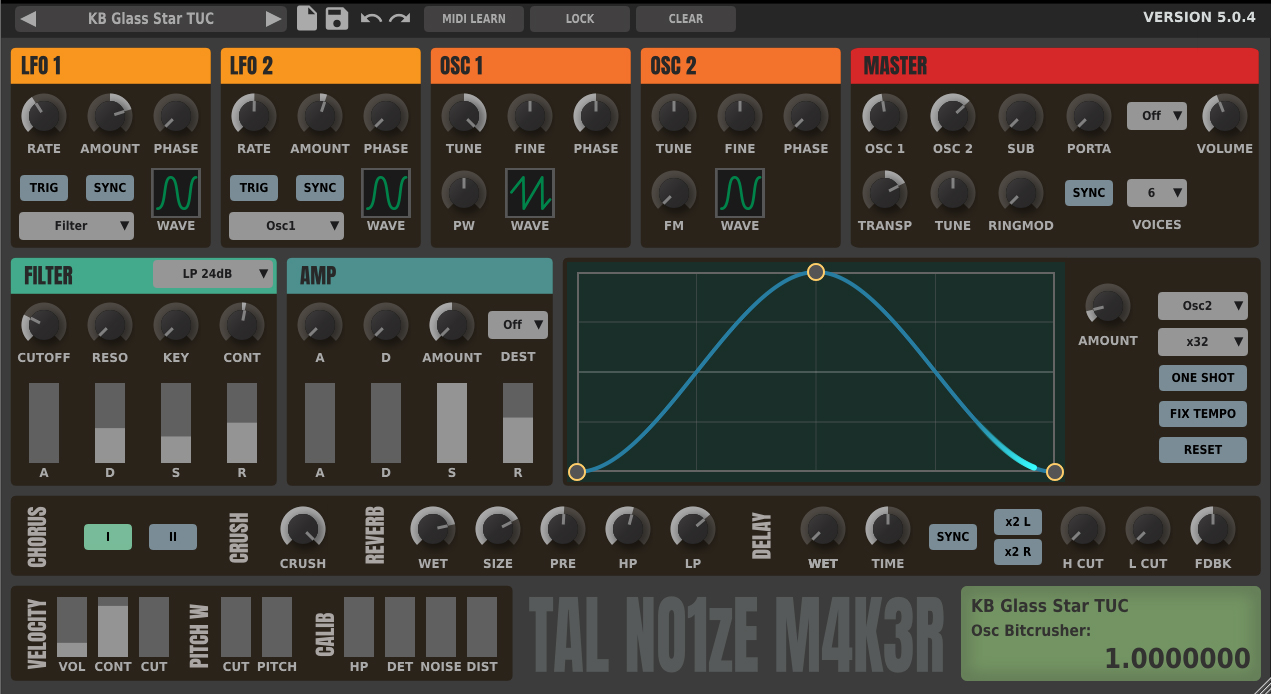
Task: Select the LFO 2 waveform display
Action: coord(386,193)
